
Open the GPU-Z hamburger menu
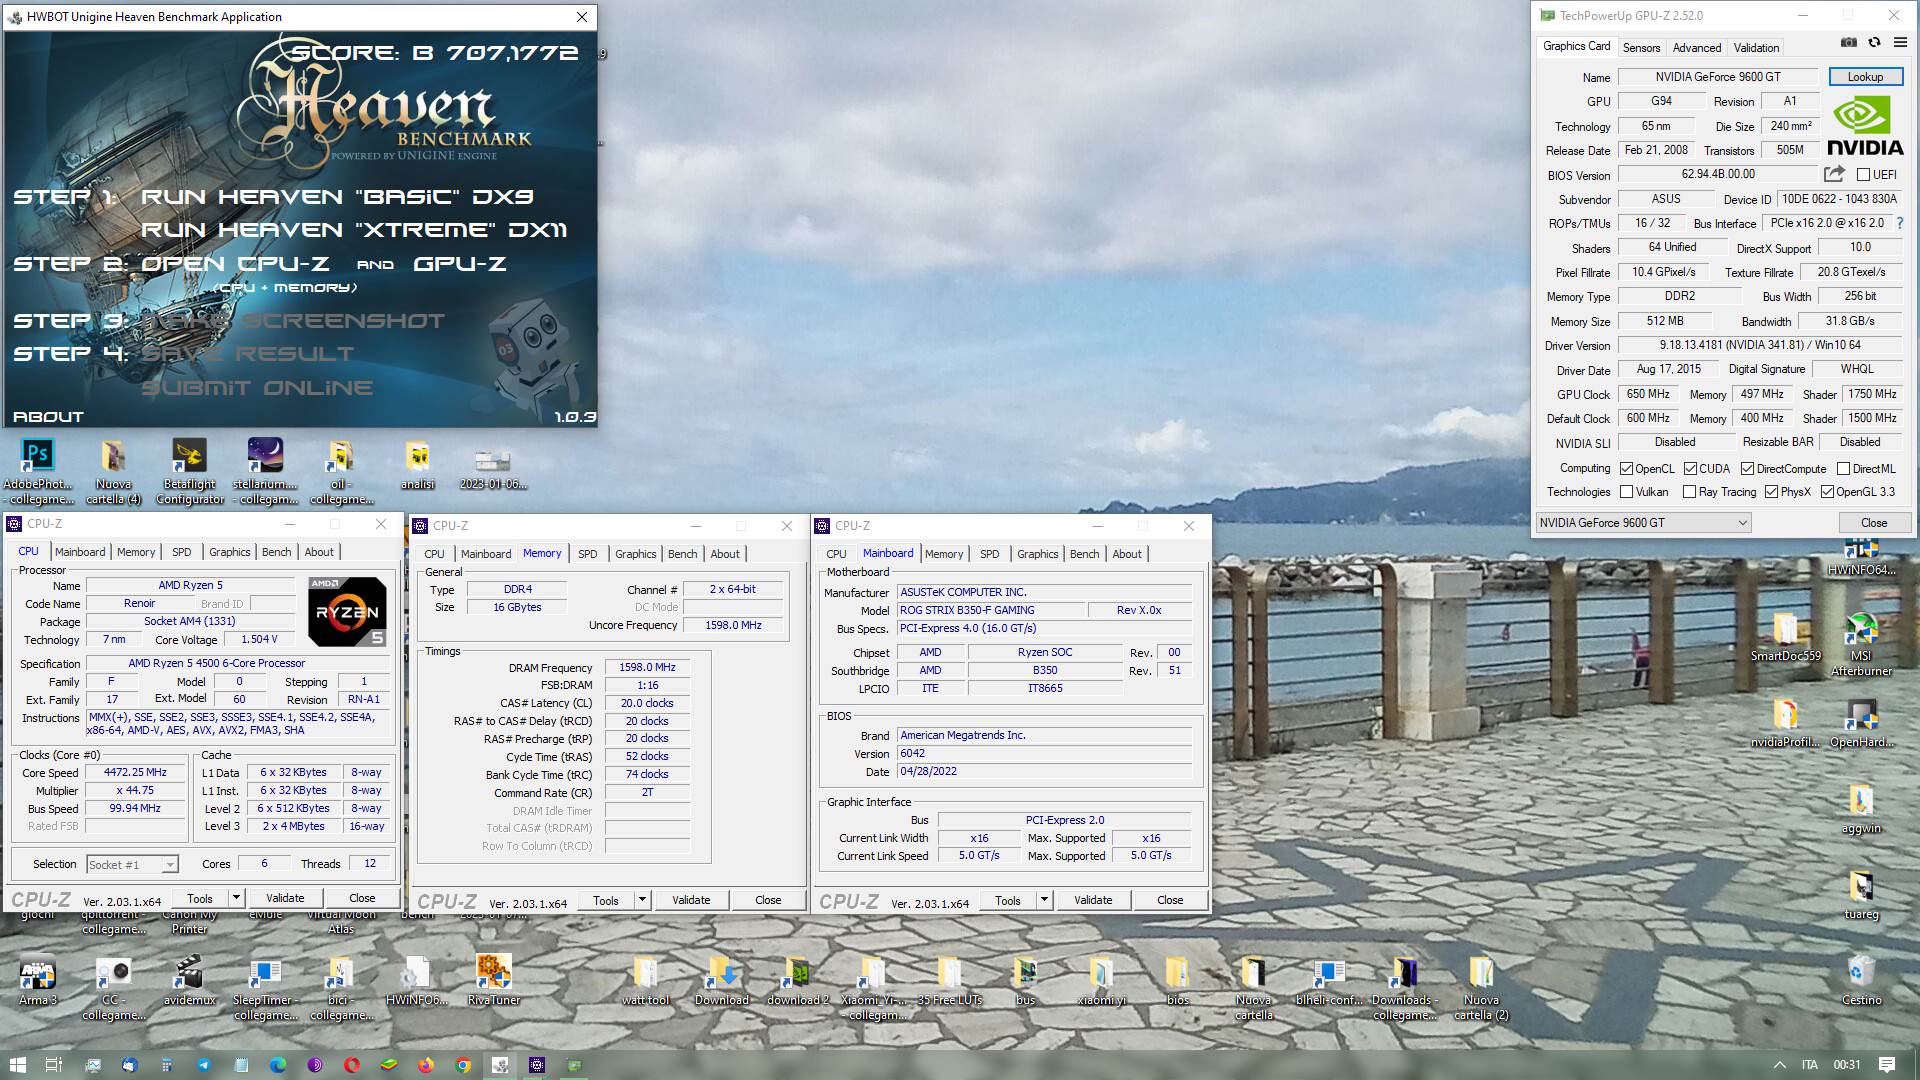point(1900,42)
